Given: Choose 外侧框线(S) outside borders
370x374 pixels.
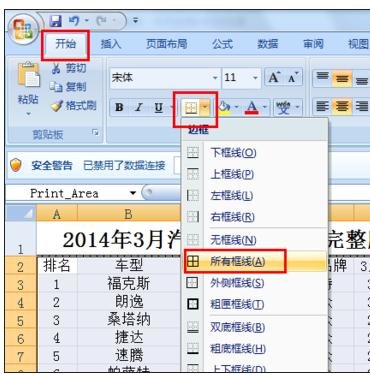Looking at the screenshot, I should 254,283.
